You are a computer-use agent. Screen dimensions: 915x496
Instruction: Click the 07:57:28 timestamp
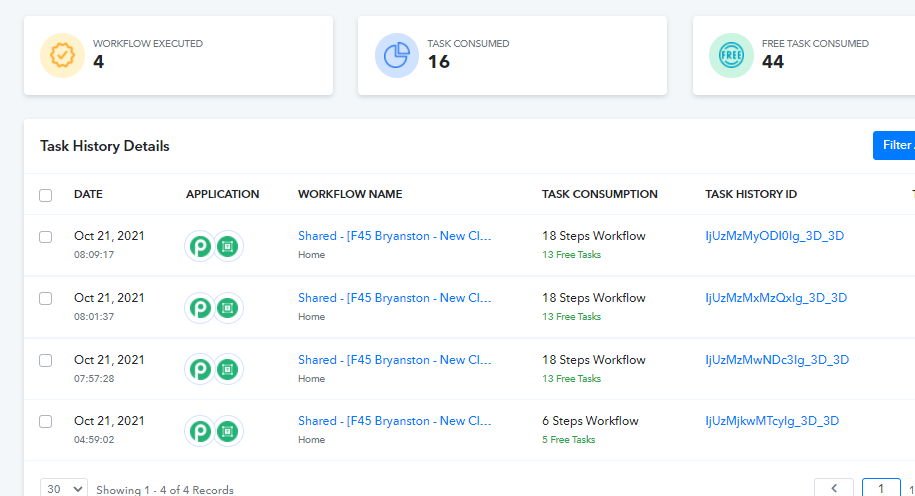click(x=94, y=378)
